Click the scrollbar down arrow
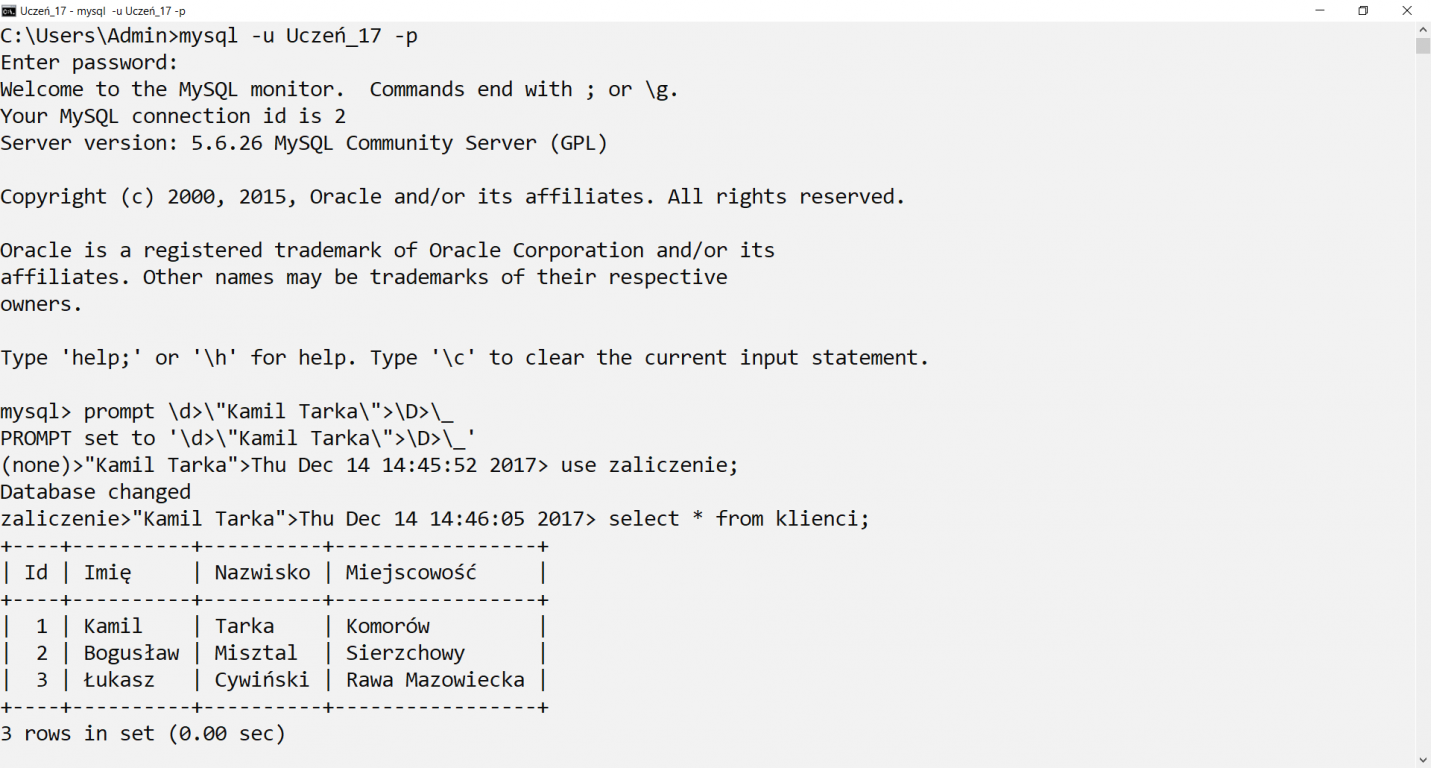Viewport: 1431px width, 768px height. (x=1422, y=759)
